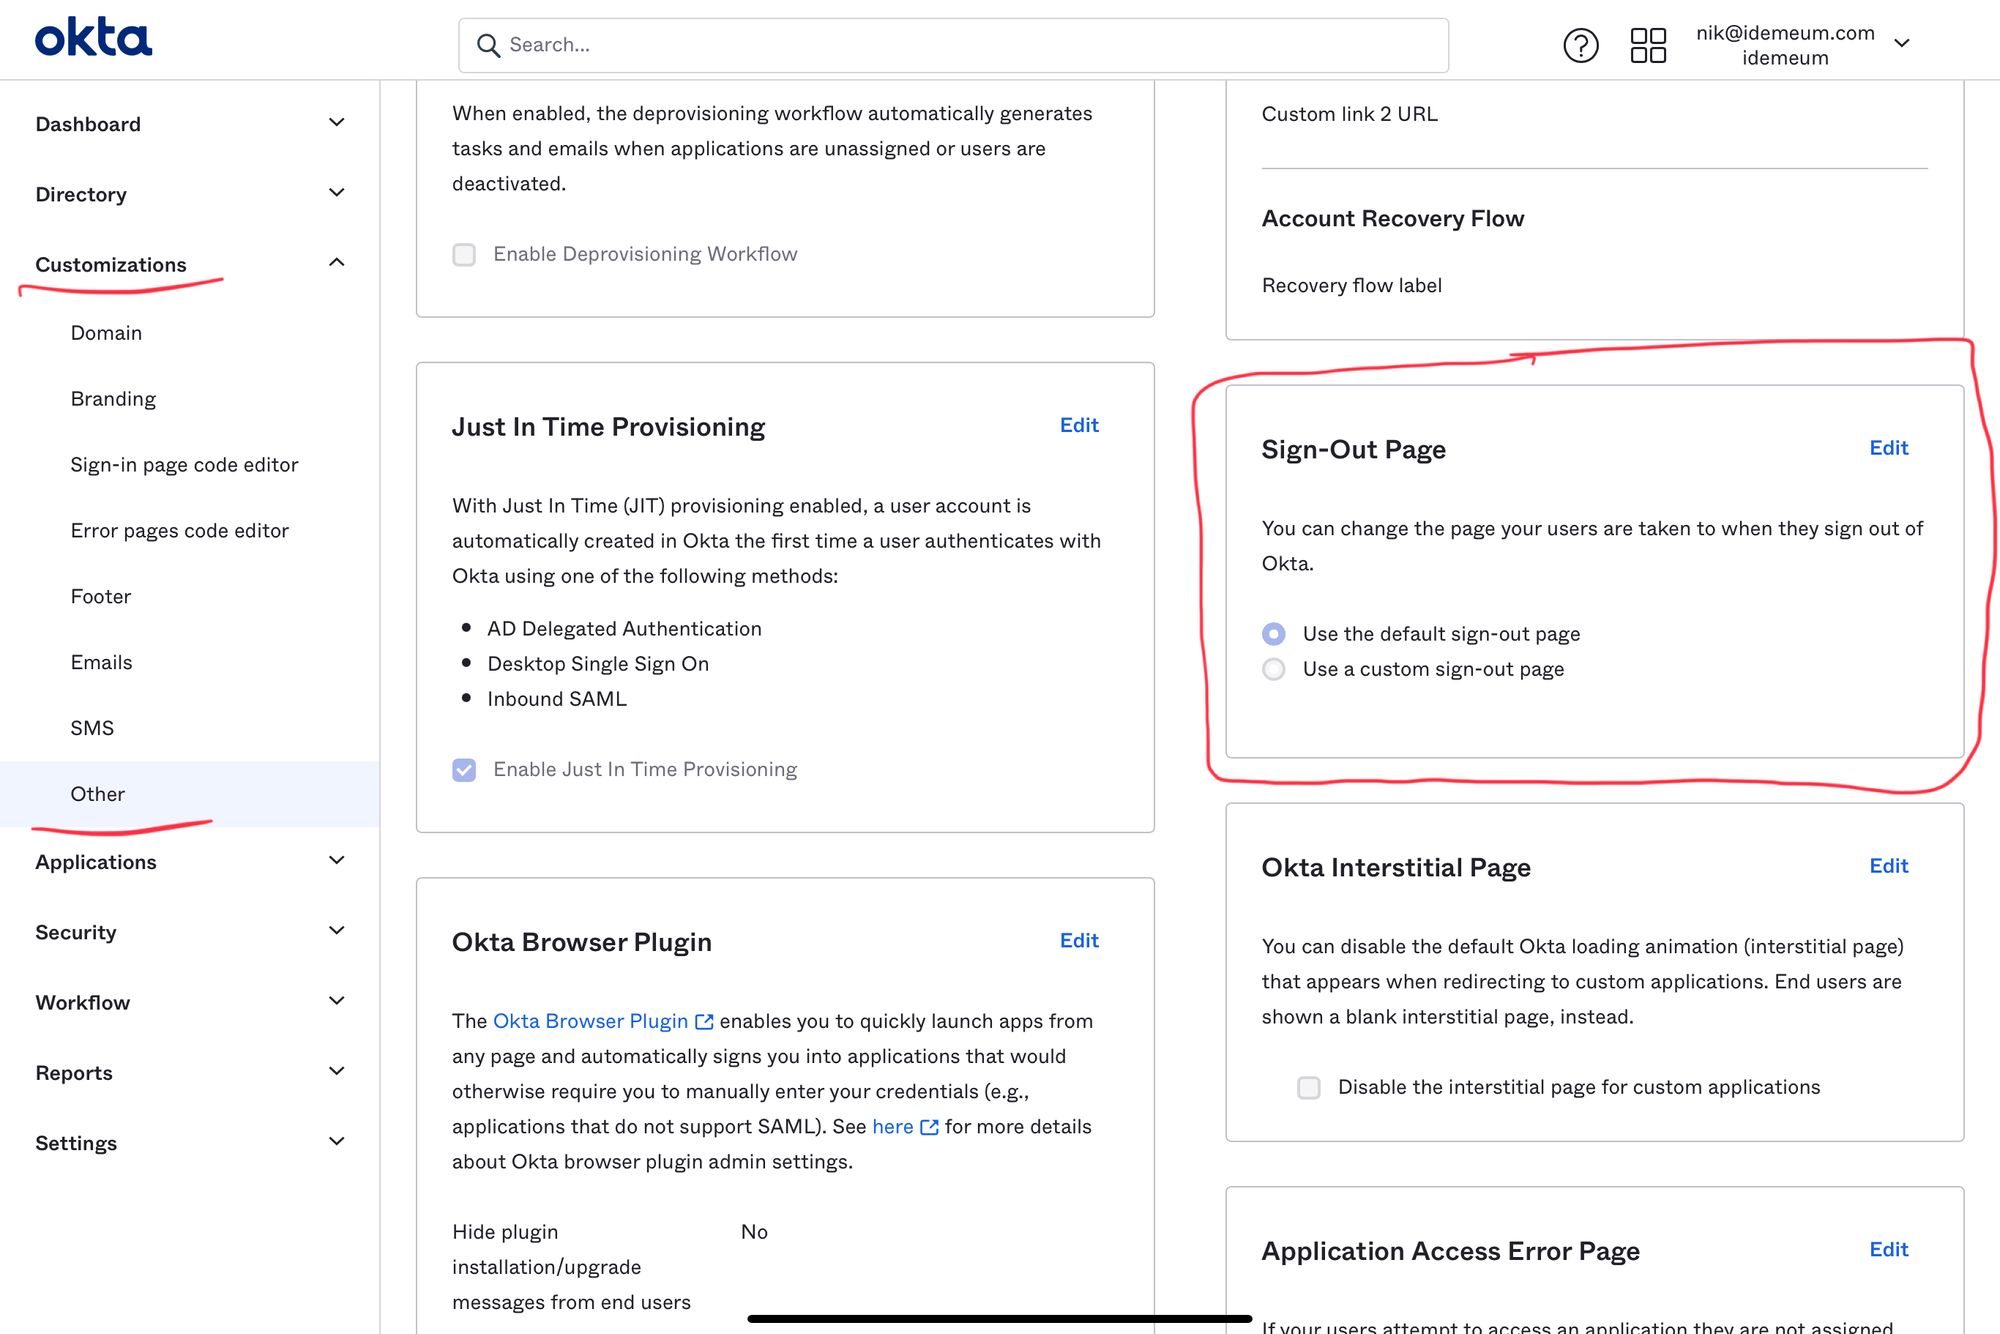Open the Security sidebar section

click(x=76, y=932)
